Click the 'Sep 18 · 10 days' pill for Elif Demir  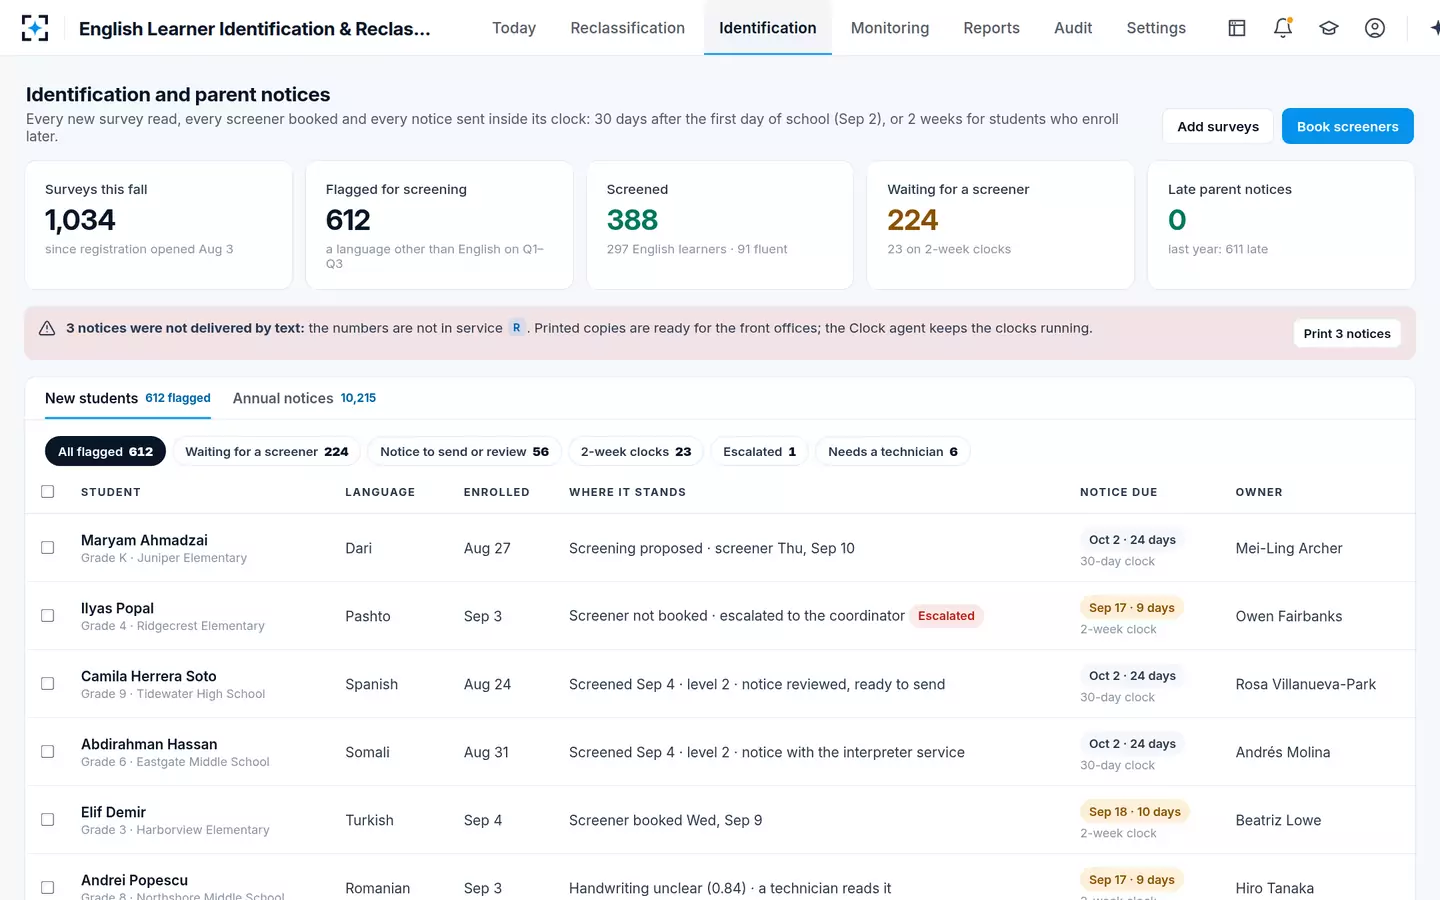(1135, 812)
